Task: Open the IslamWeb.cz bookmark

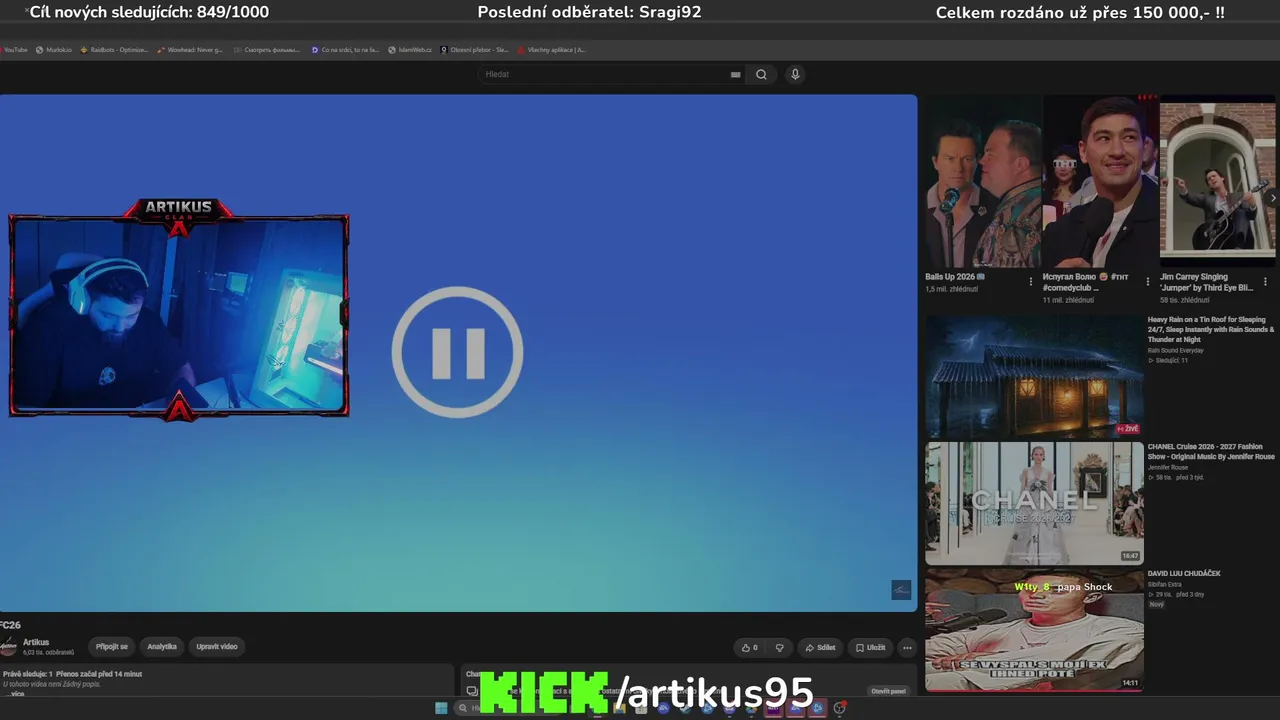Action: pos(410,50)
